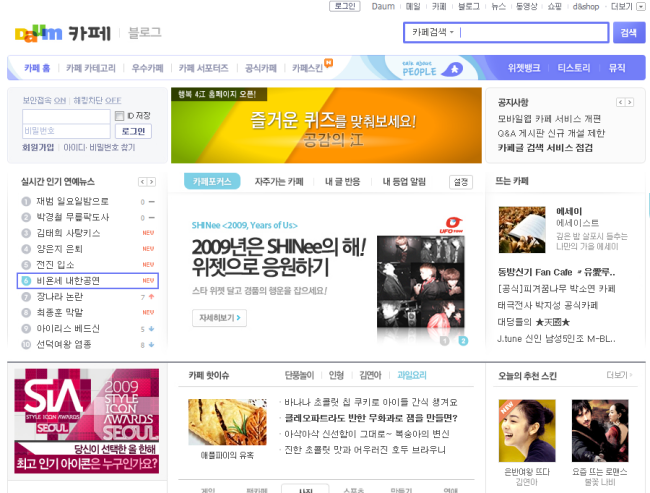
Task: Switch to 내 등업 알림 tab
Action: (404, 182)
